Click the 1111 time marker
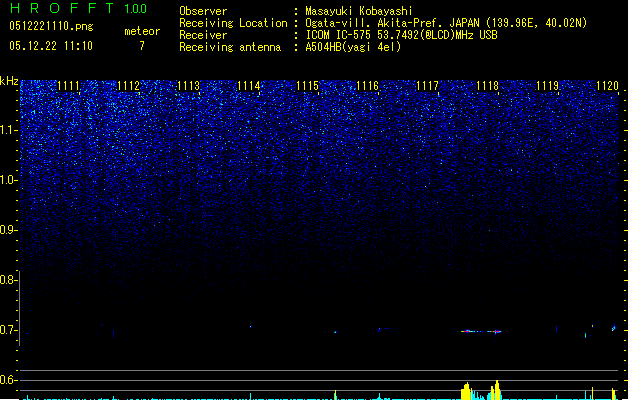The width and height of the screenshot is (629, 400). click(68, 86)
